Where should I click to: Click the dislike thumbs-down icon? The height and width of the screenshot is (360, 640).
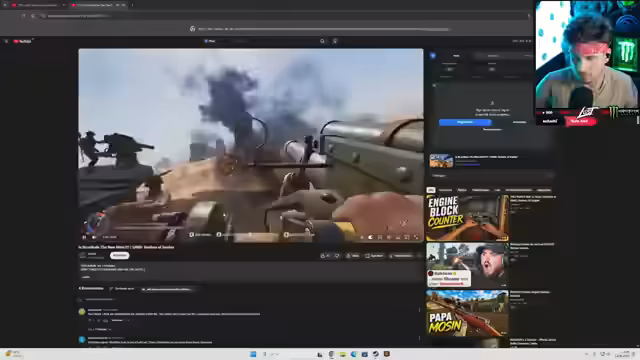(x=337, y=256)
